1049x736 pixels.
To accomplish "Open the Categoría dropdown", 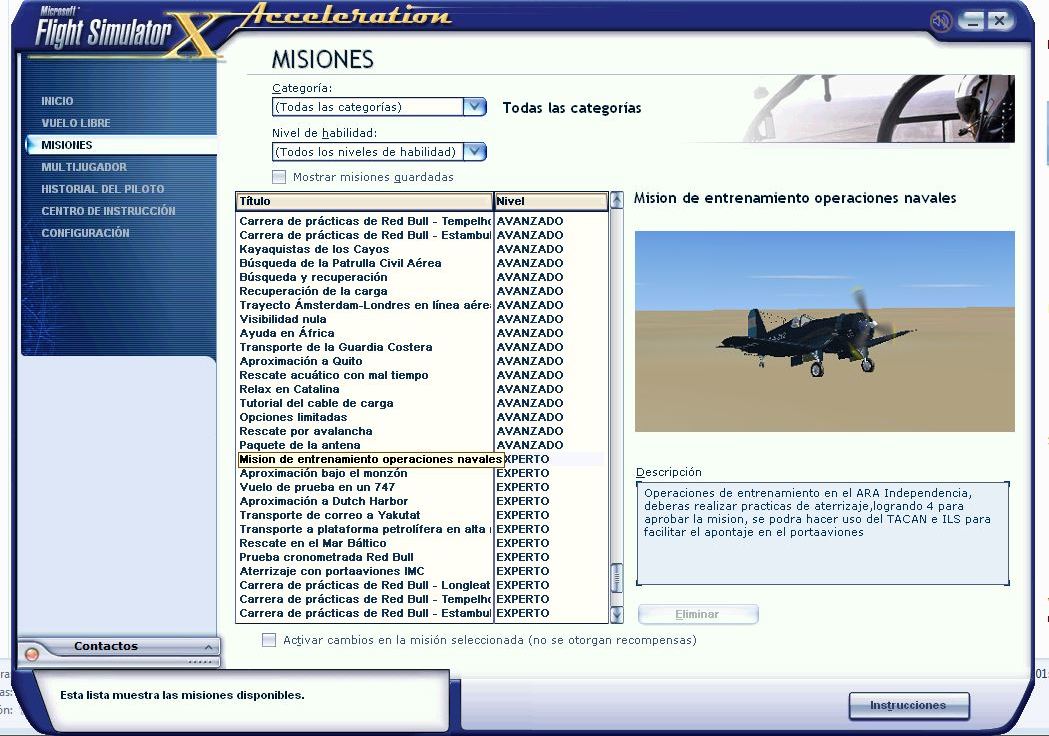I will (x=474, y=106).
